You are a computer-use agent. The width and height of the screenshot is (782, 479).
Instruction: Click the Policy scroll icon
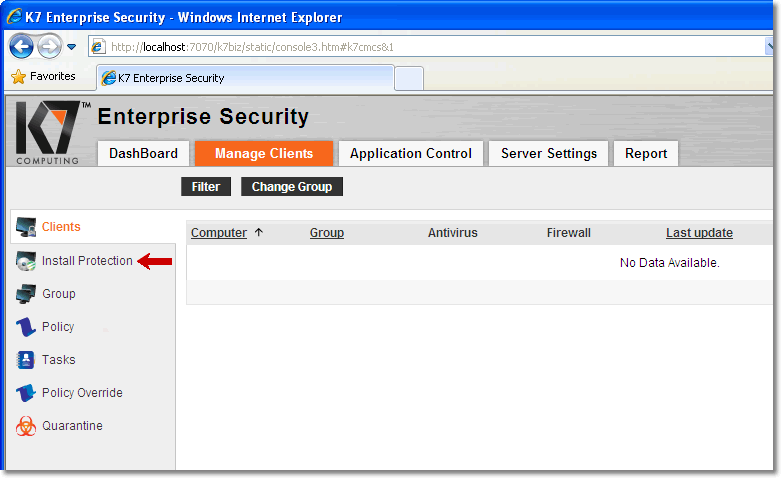(25, 327)
